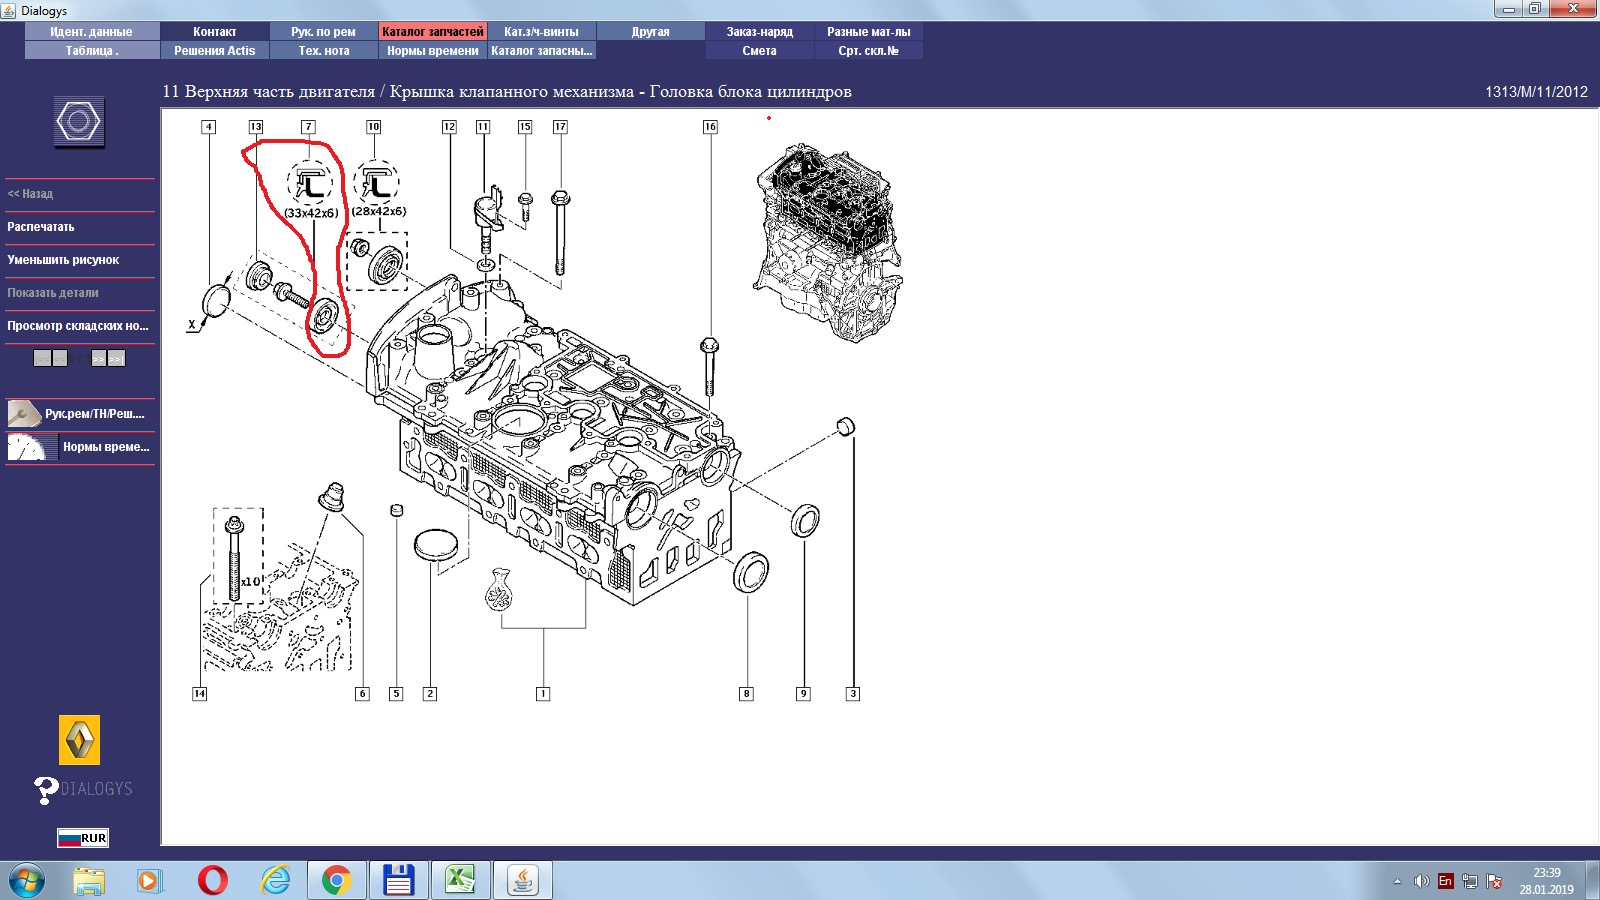Switch to Контакт tab

215,32
